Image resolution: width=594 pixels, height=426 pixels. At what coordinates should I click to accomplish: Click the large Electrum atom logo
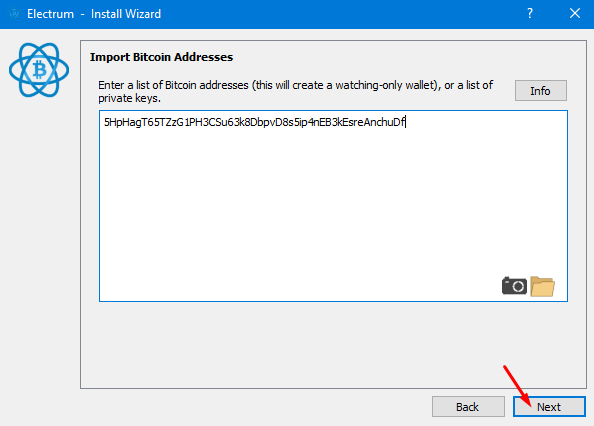[x=39, y=70]
